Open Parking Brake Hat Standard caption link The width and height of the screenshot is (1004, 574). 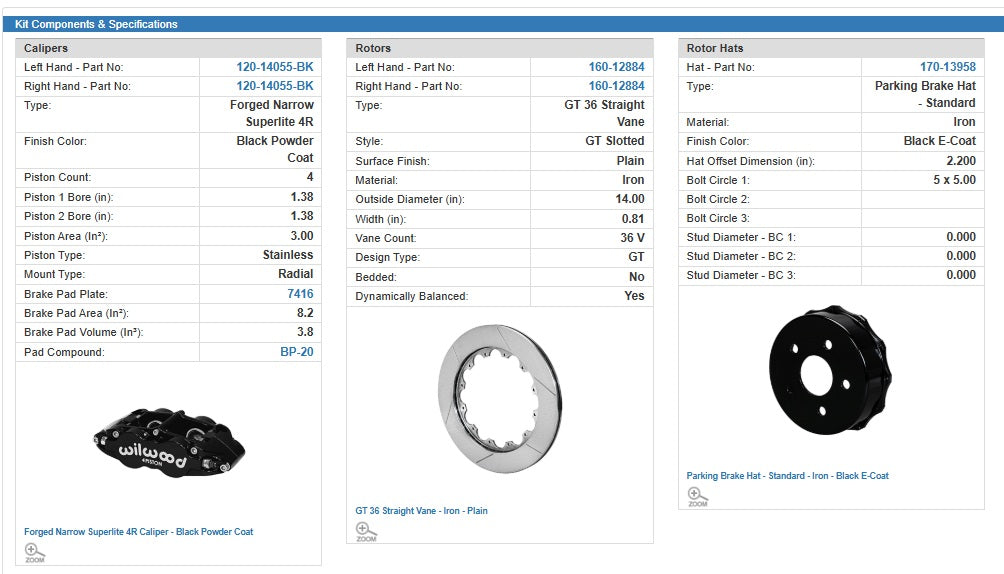[x=787, y=476]
